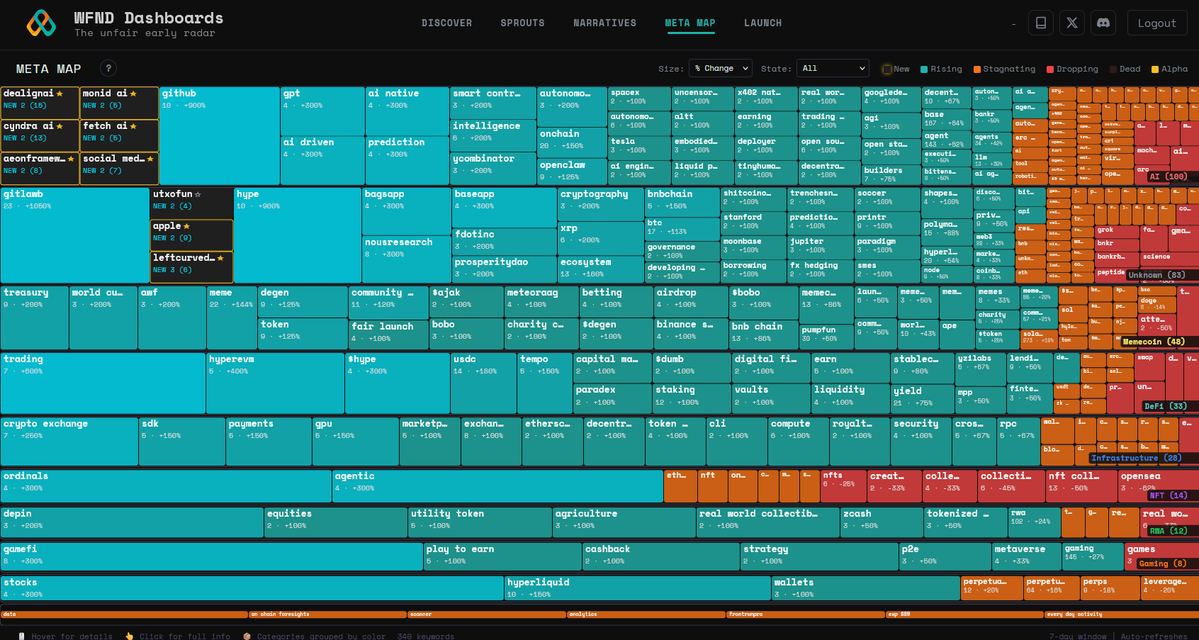Click the dark Dead legend swatch
Image resolution: width=1199 pixels, height=640 pixels.
pyautogui.click(x=1113, y=69)
